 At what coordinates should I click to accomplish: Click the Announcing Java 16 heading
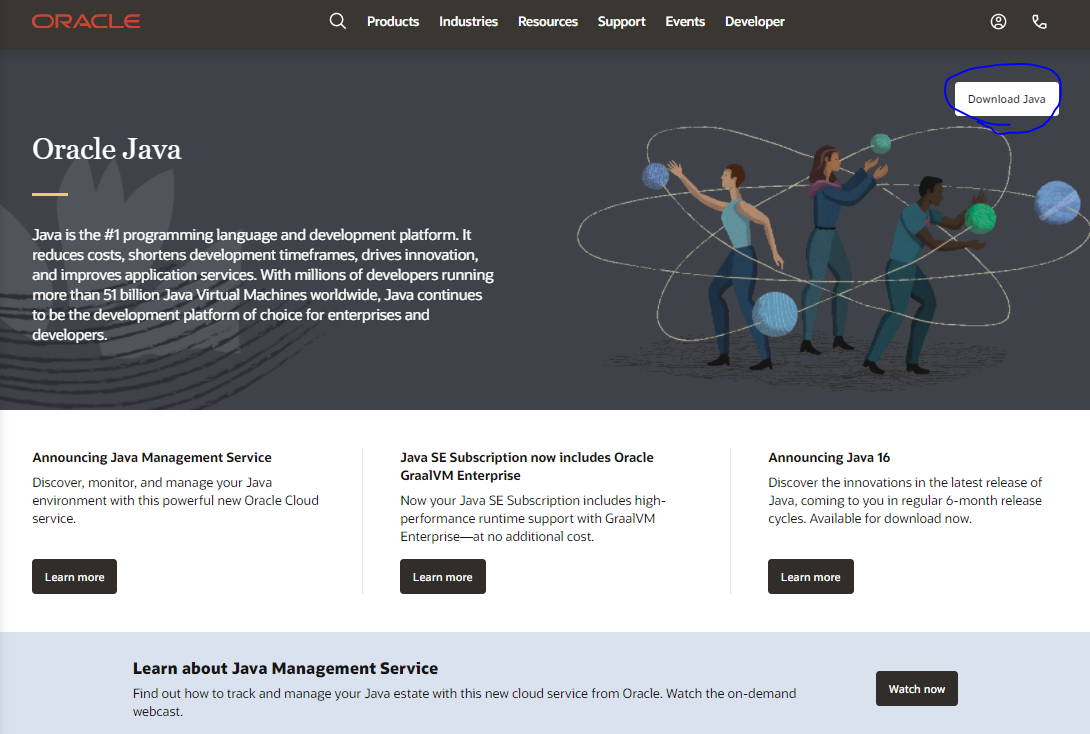tap(829, 457)
